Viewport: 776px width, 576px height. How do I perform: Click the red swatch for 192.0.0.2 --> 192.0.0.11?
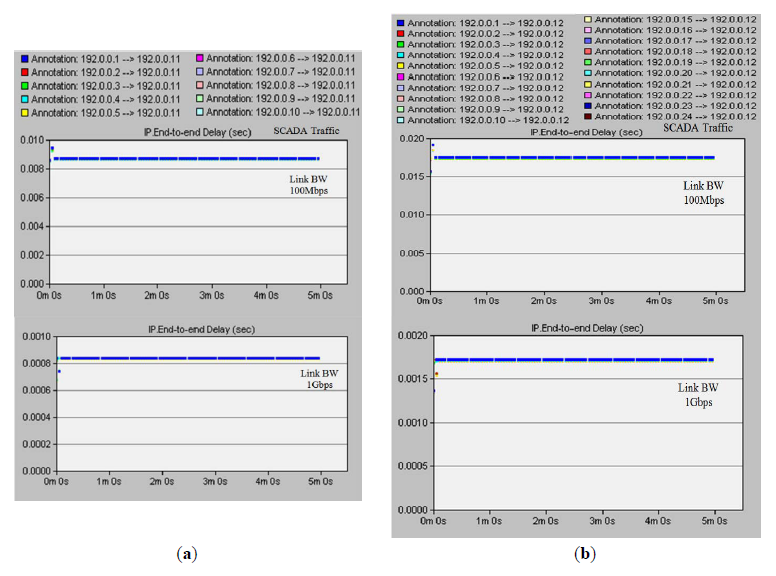click(x=24, y=72)
